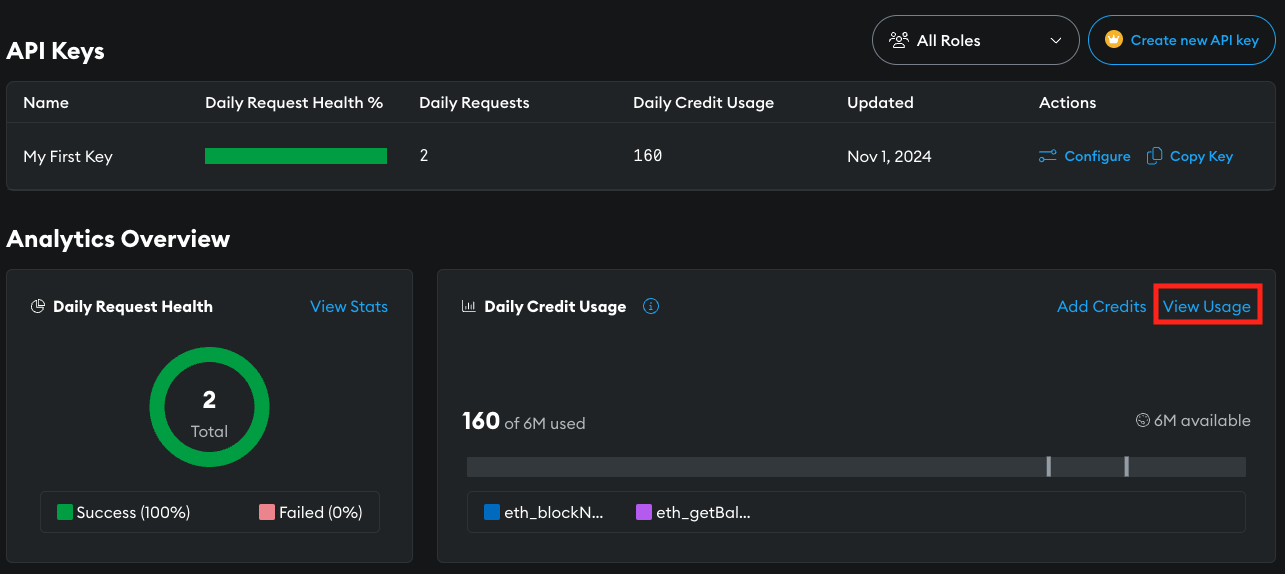
Task: Click the crown icon on Create new API key
Action: 1113,40
